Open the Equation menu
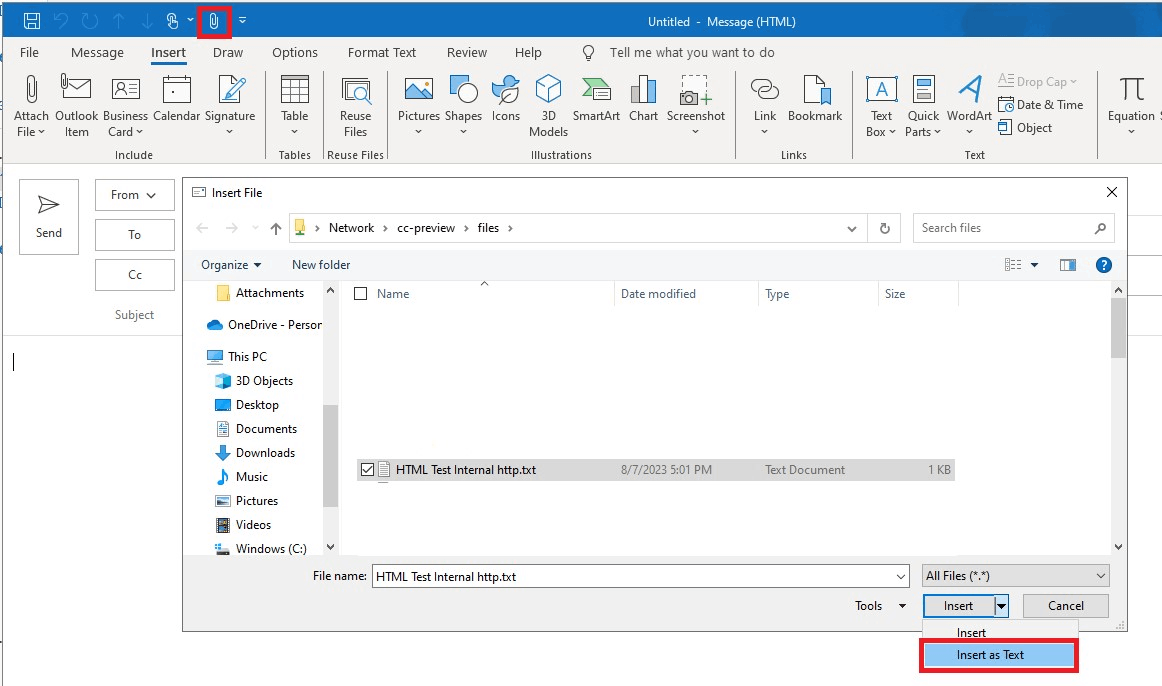 point(1131,106)
